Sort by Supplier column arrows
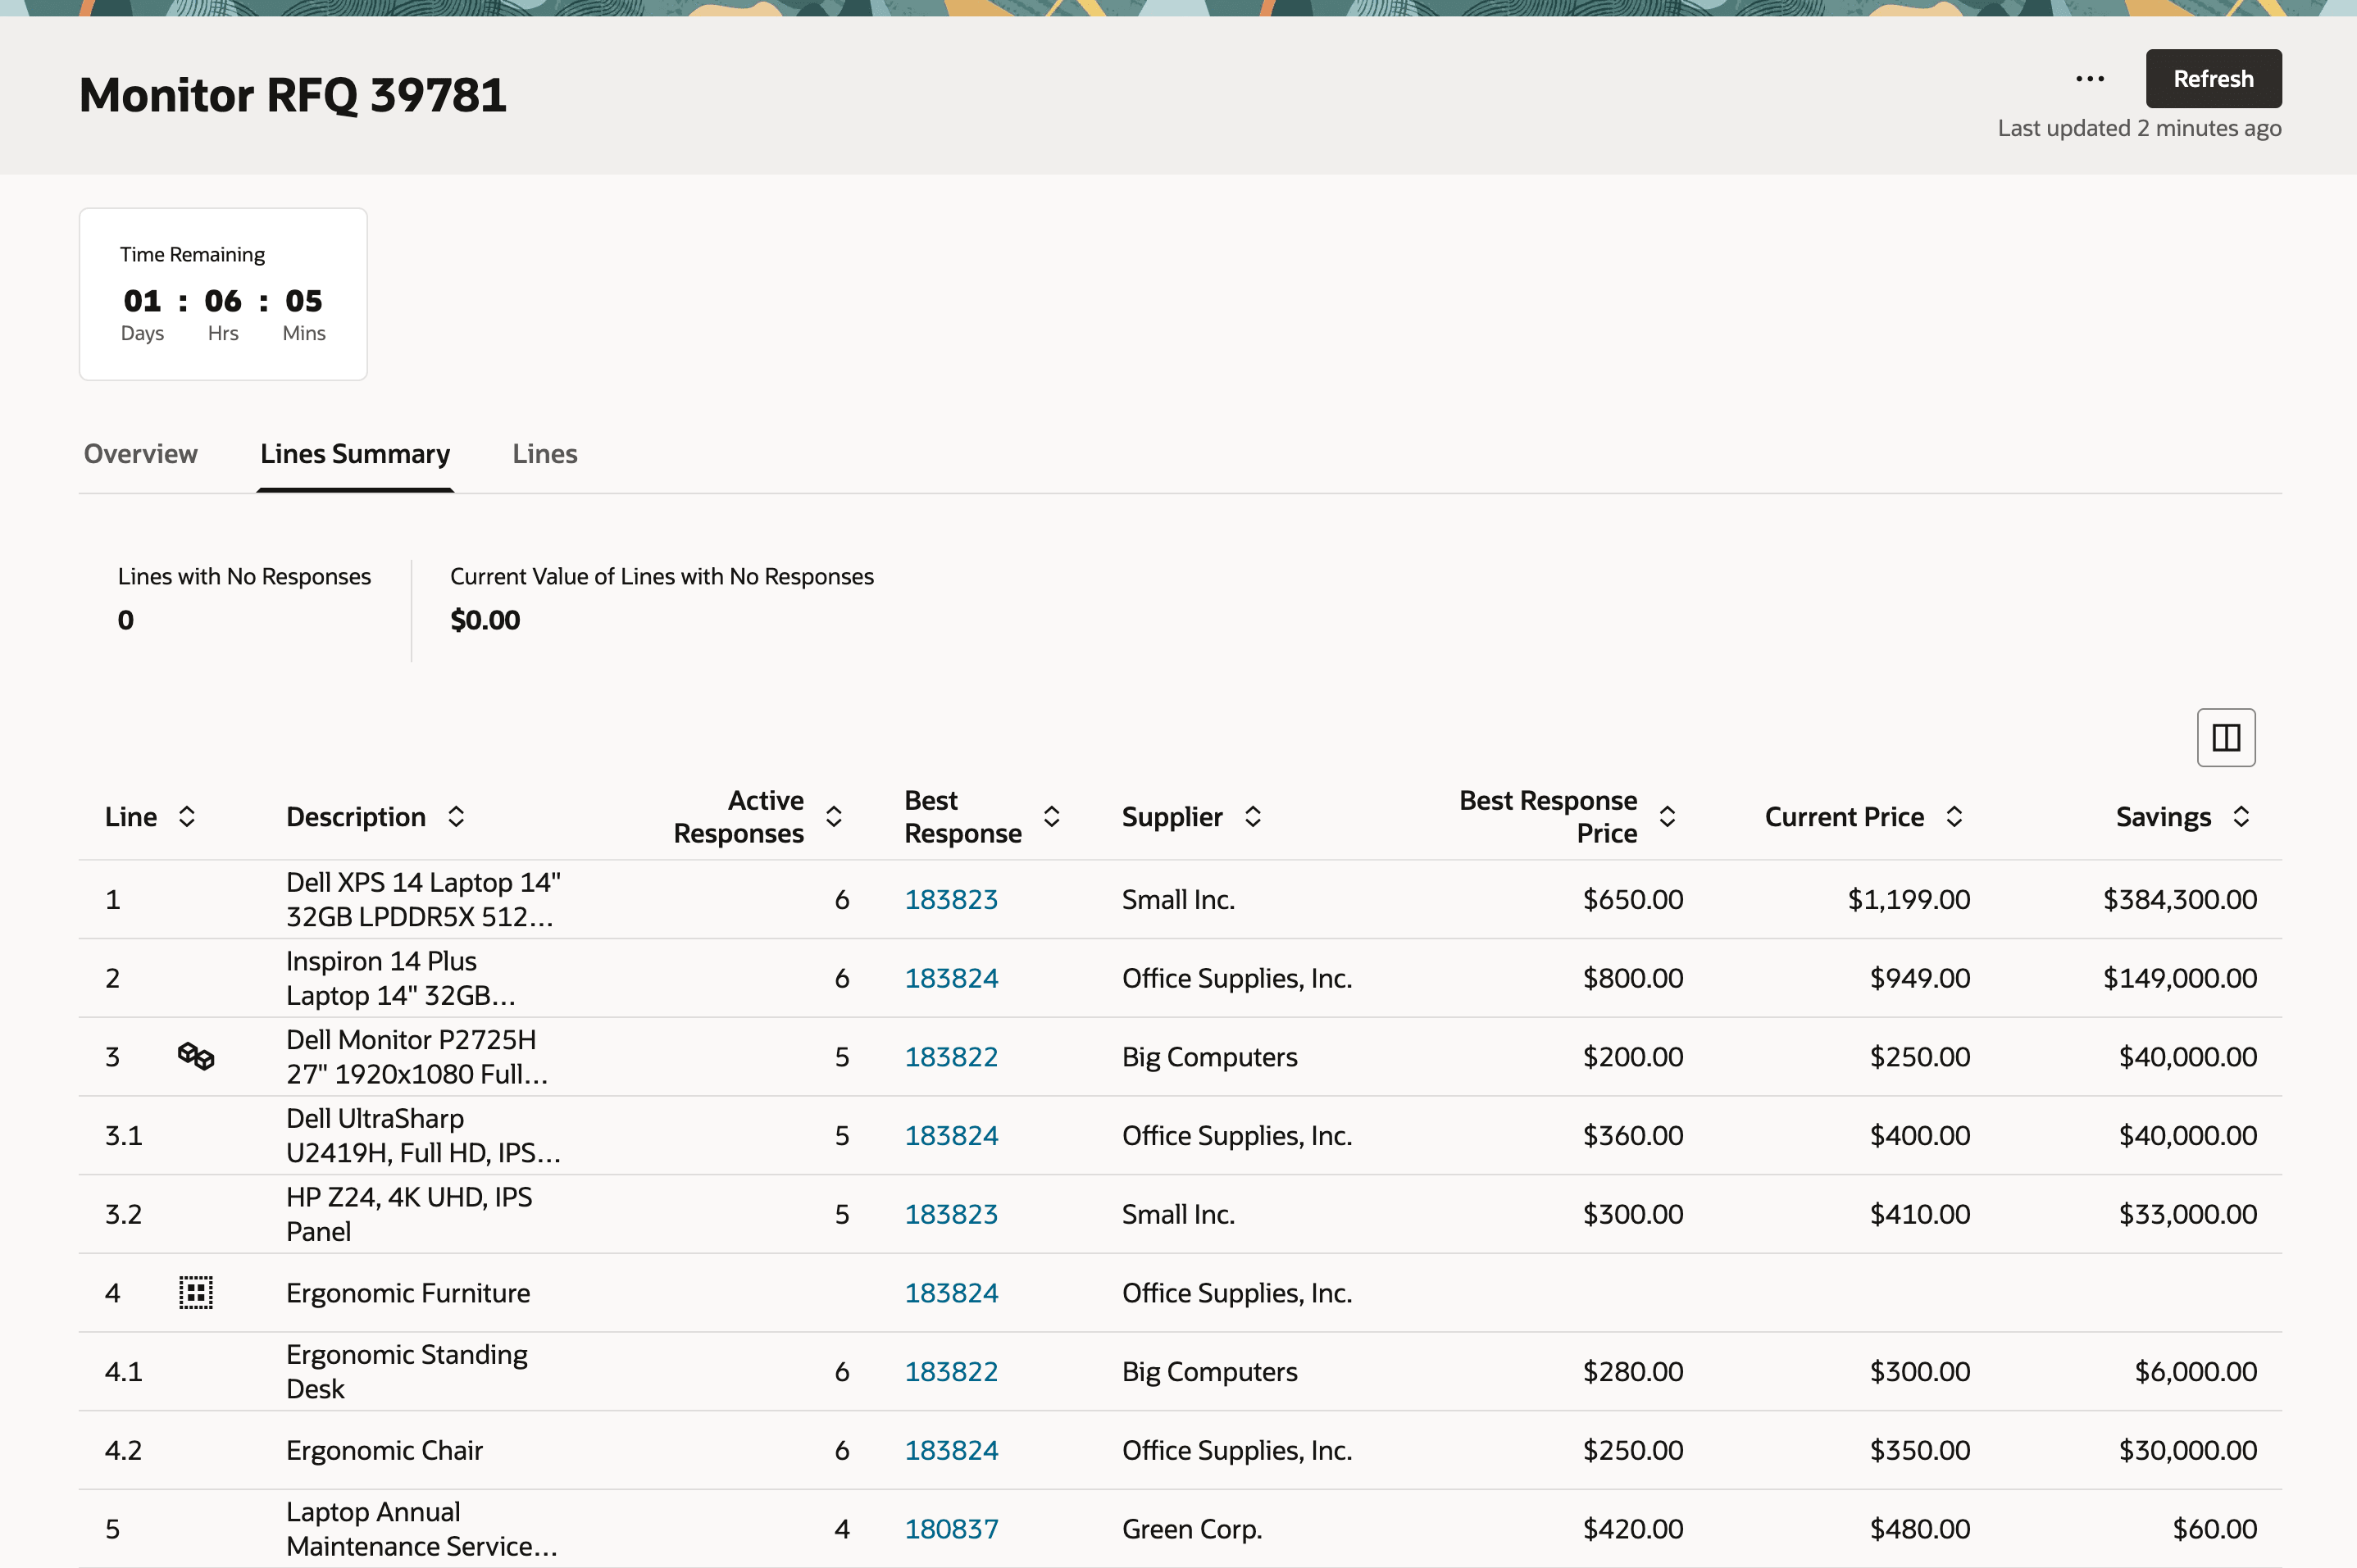2357x1568 pixels. 1253,817
